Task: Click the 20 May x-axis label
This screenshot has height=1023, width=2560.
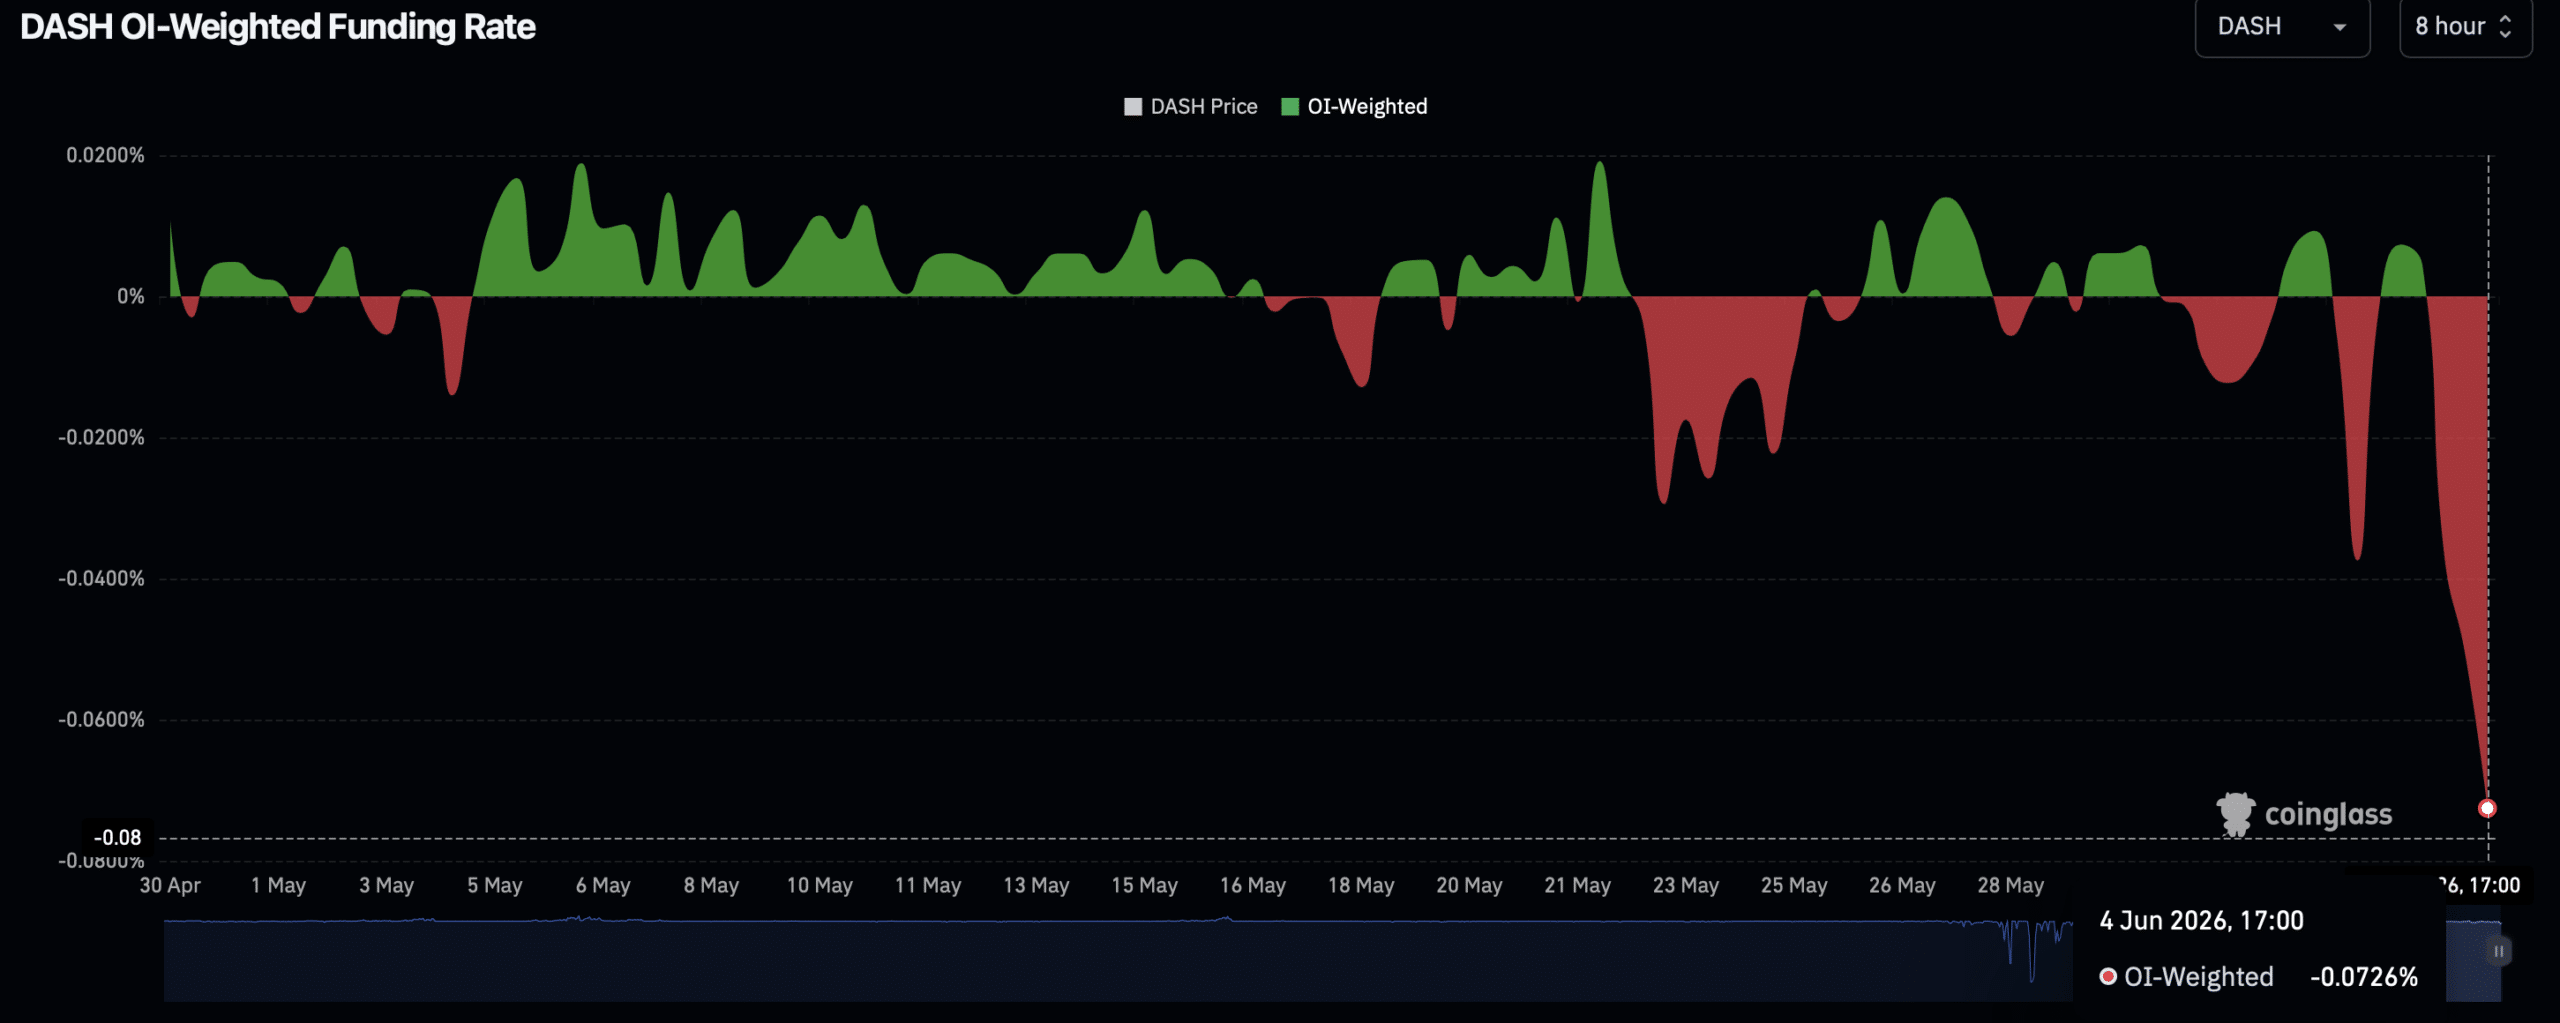Action: click(x=1469, y=885)
